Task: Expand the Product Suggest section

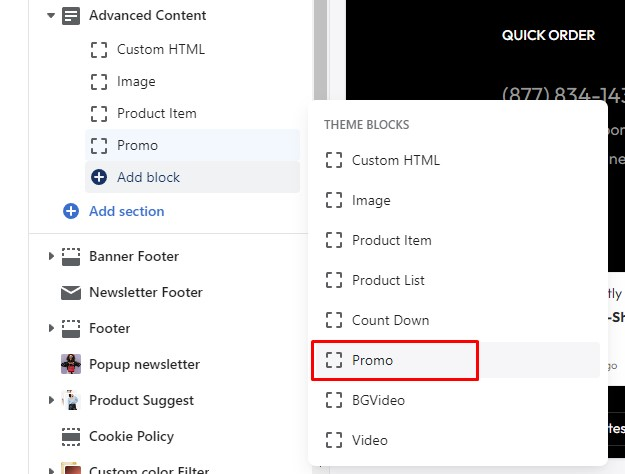Action: [51, 401]
